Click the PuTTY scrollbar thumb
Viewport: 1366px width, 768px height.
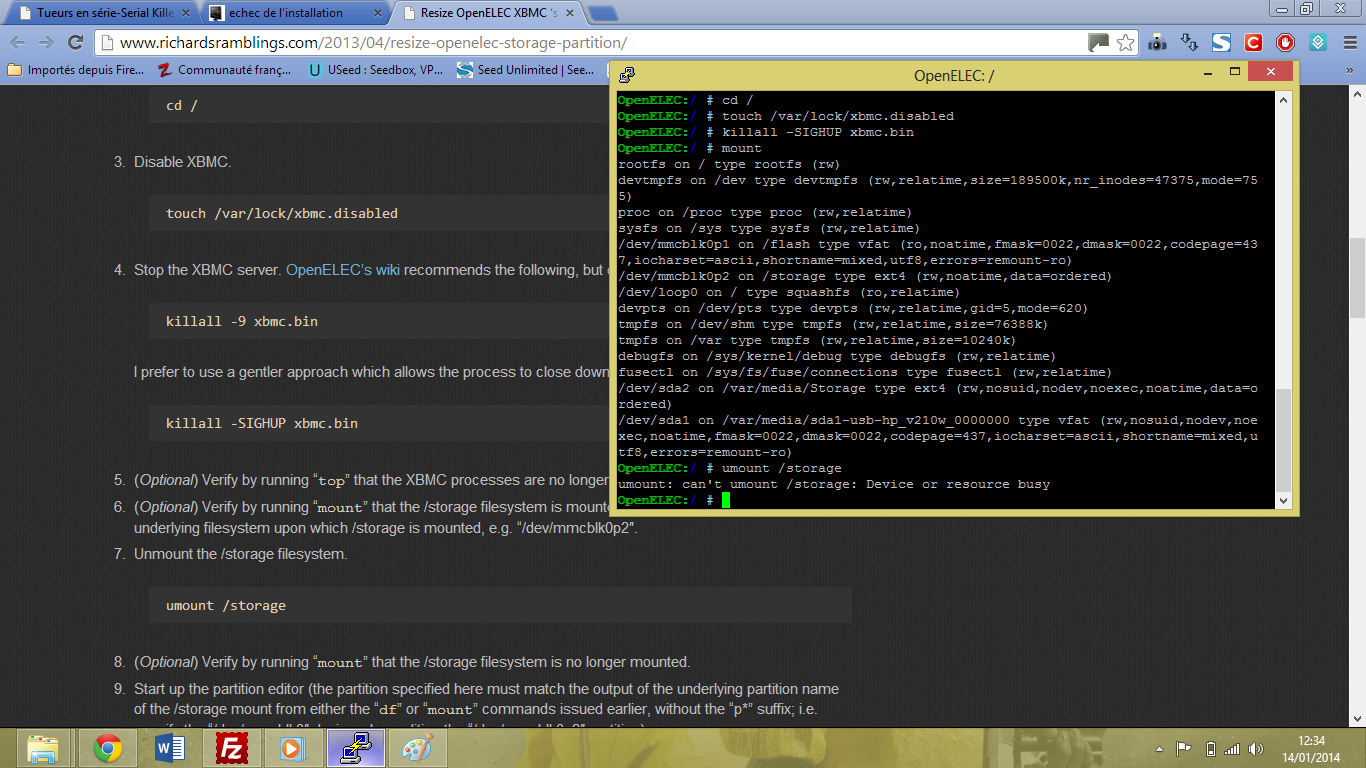pos(1284,439)
